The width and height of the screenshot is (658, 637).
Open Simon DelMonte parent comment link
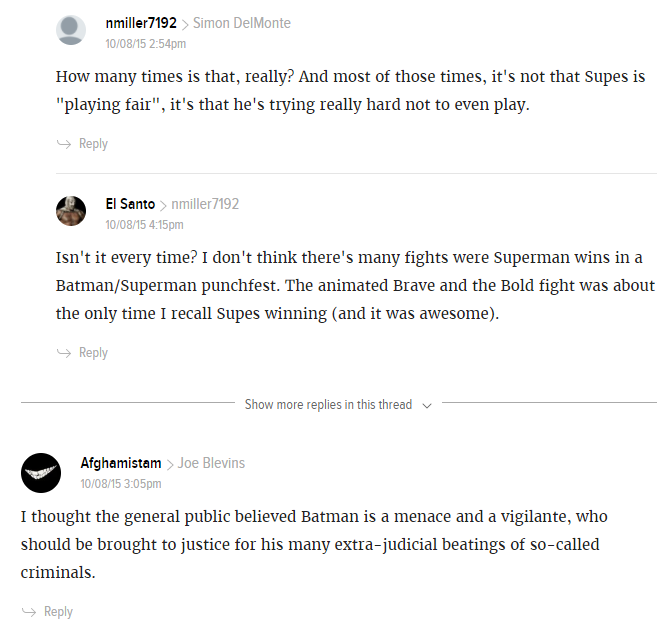[x=242, y=23]
